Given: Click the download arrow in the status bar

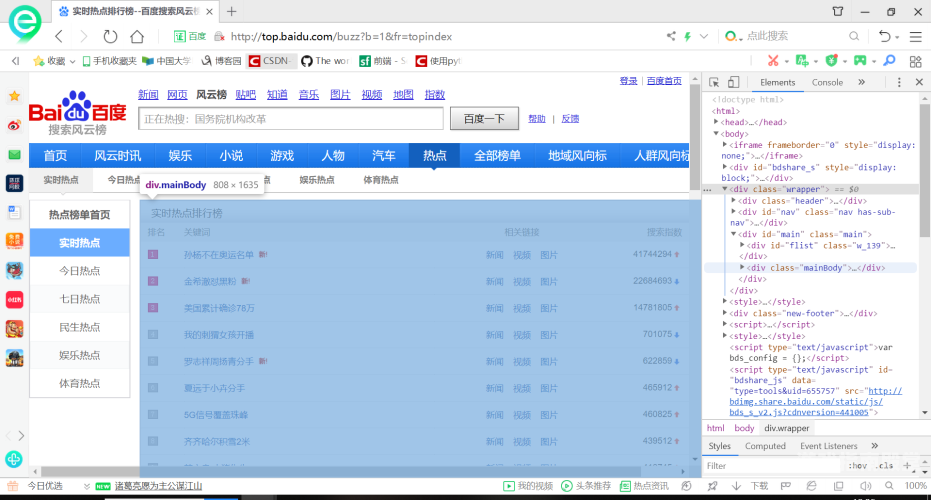Looking at the screenshot, I should [x=736, y=486].
